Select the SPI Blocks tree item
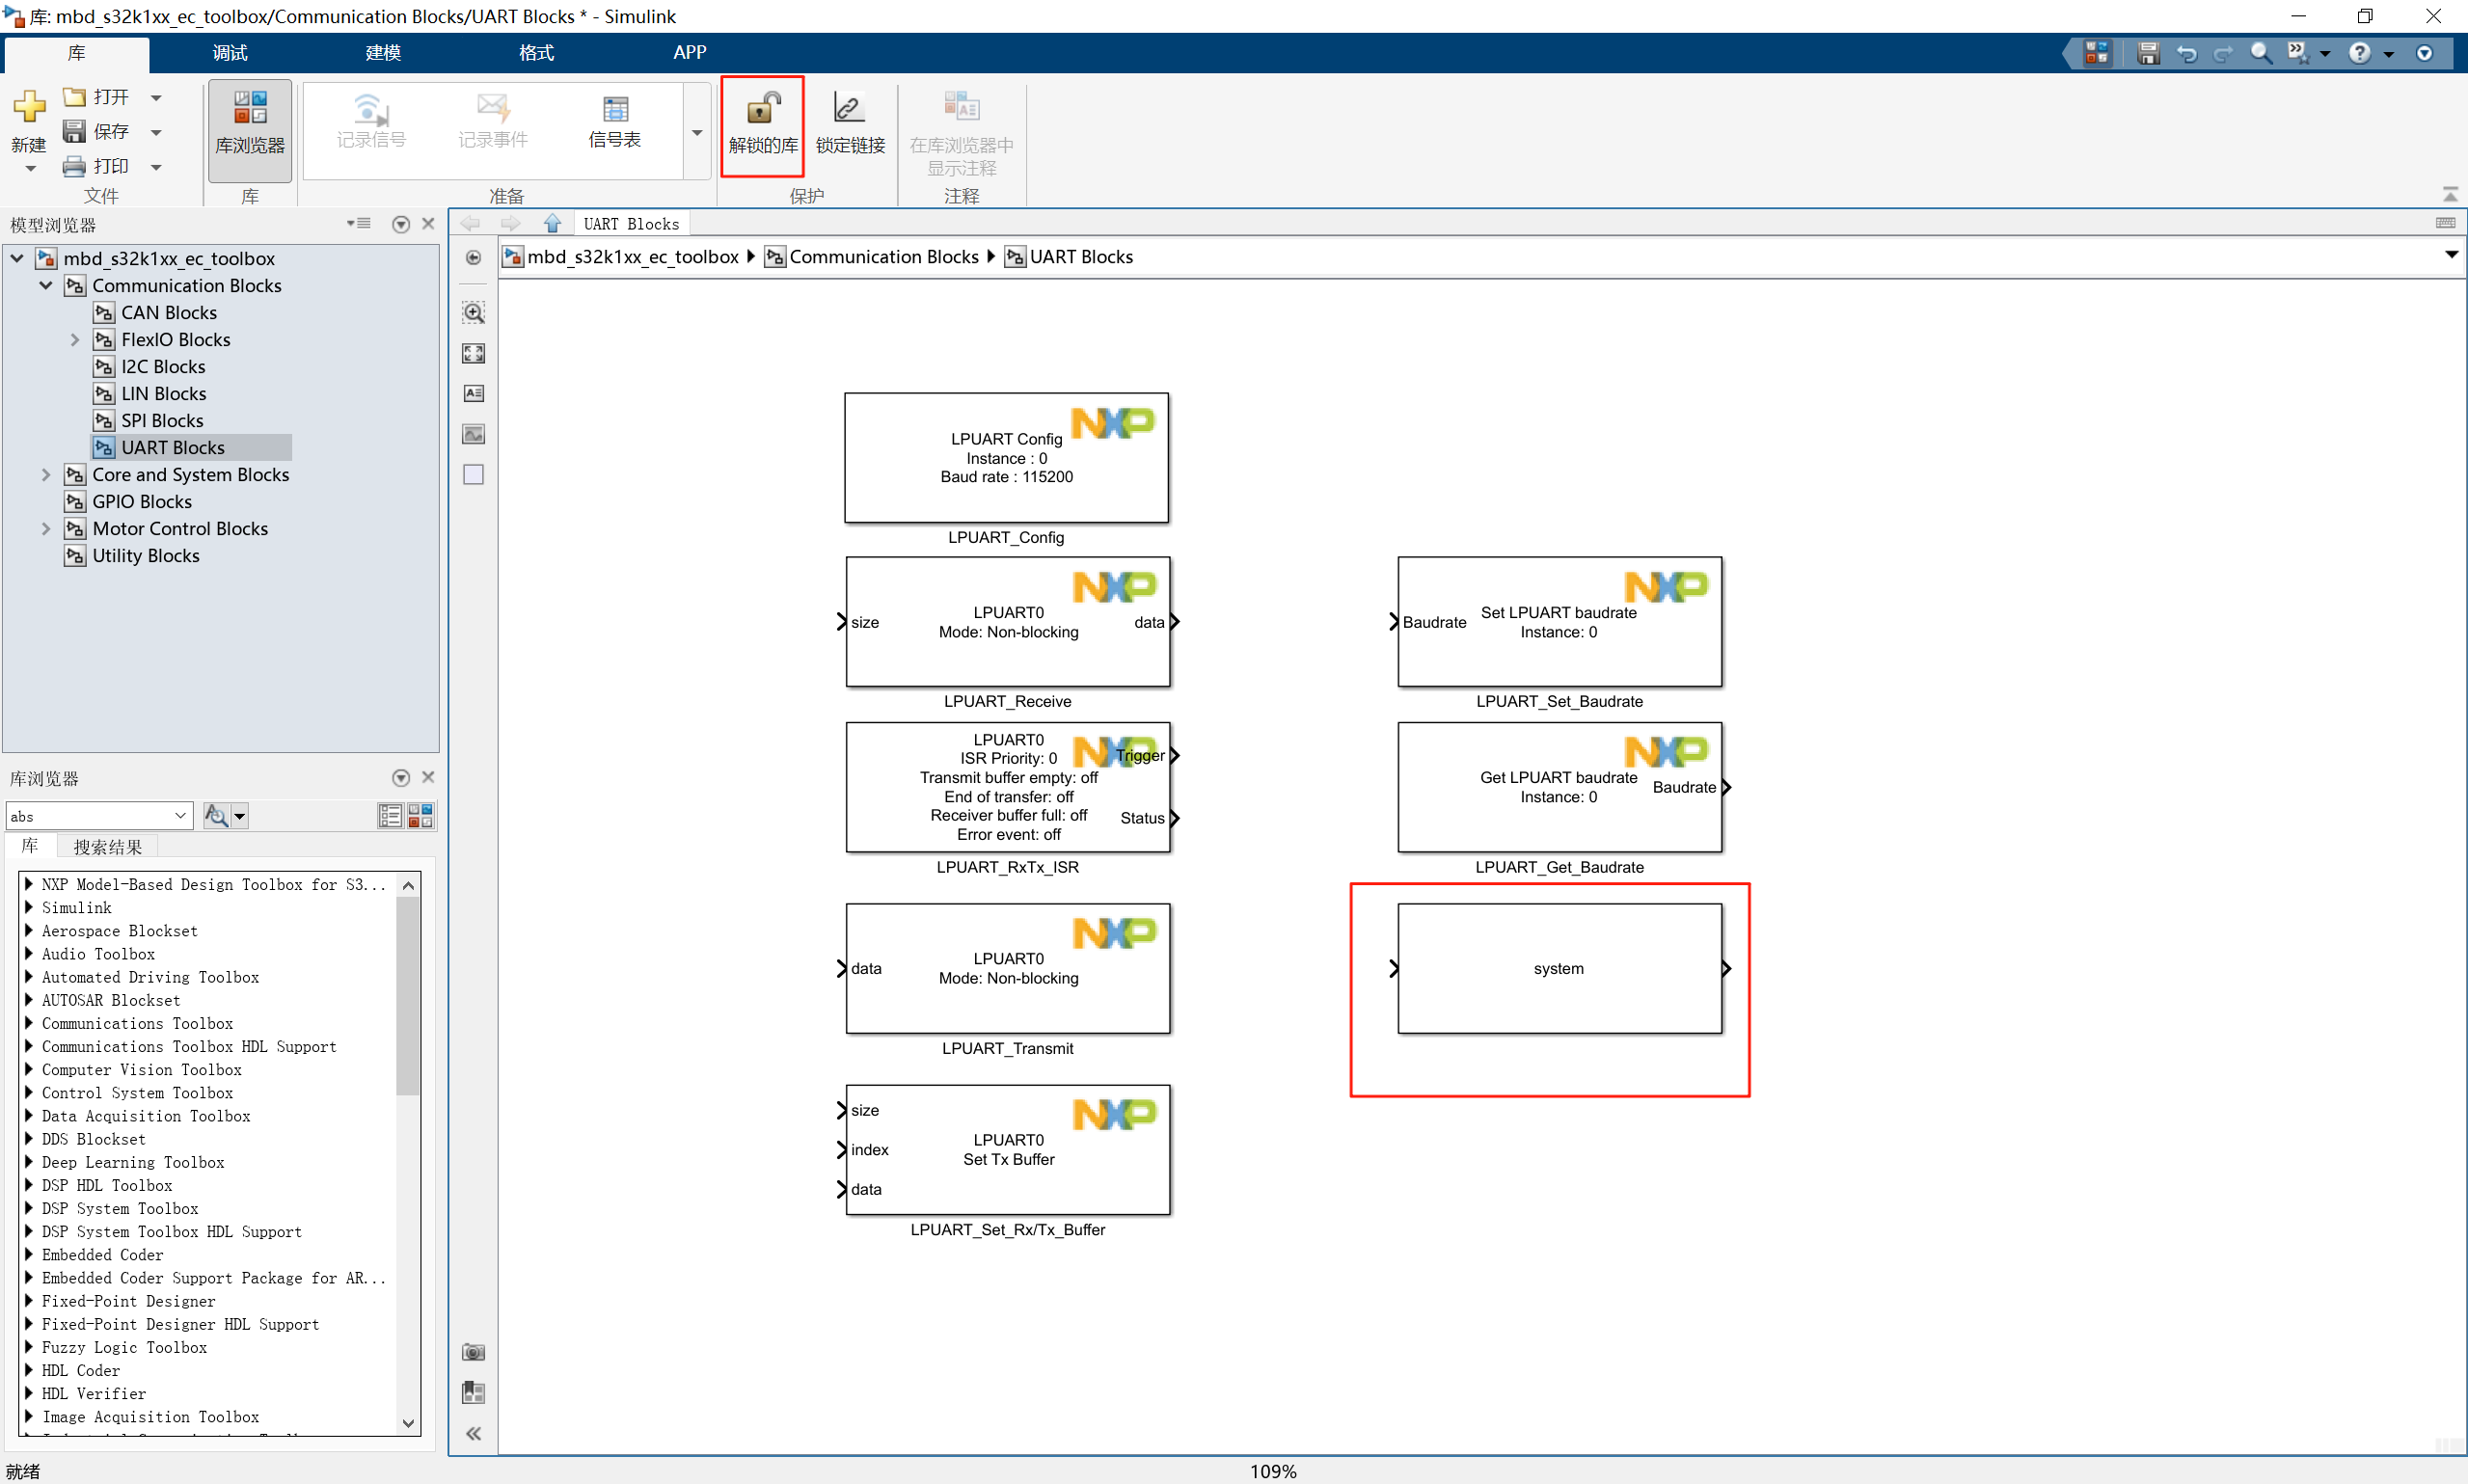 162,420
